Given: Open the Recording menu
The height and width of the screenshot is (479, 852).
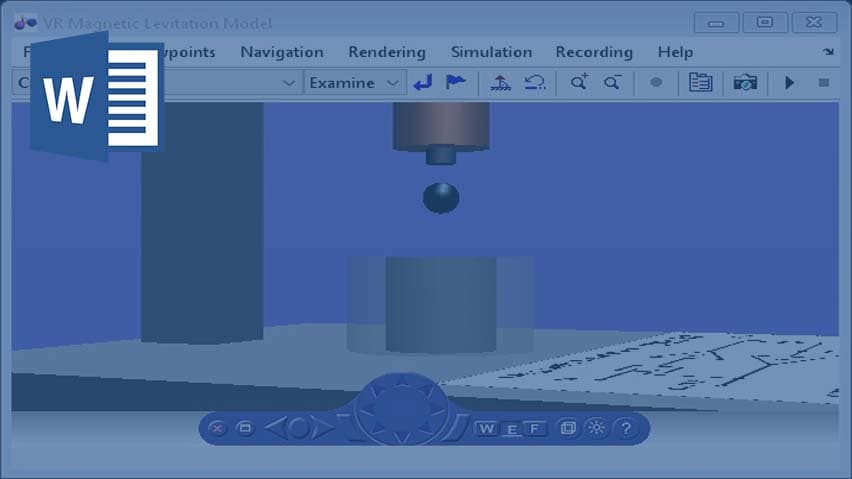Looking at the screenshot, I should (x=594, y=52).
